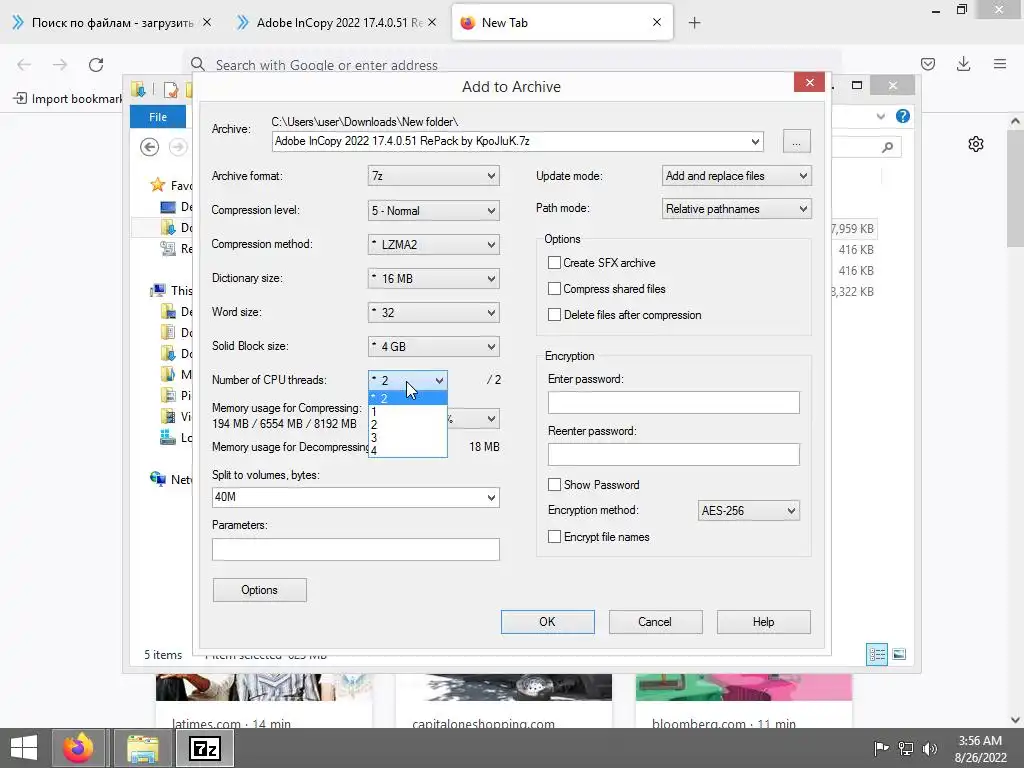Viewport: 1024px width, 768px height.
Task: Click the Parameters text field
Action: click(x=356, y=549)
